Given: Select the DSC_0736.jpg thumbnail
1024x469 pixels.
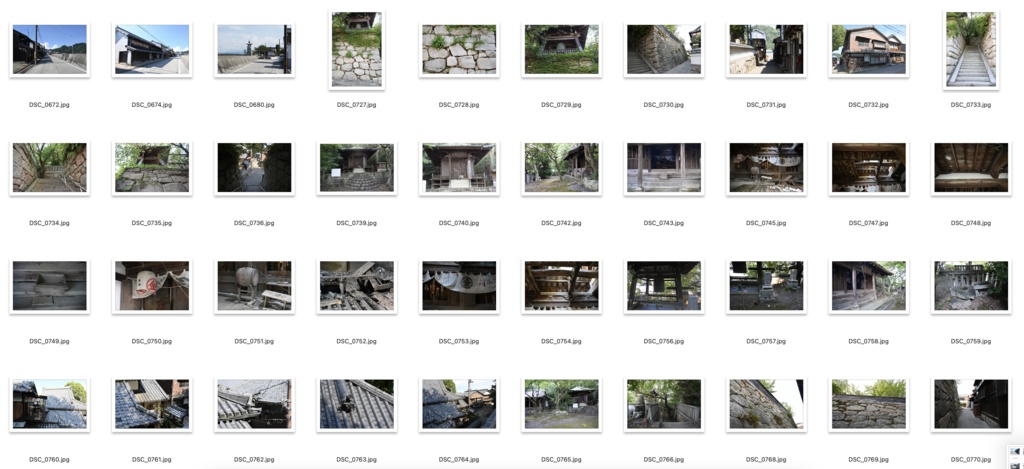Looking at the screenshot, I should (254, 168).
